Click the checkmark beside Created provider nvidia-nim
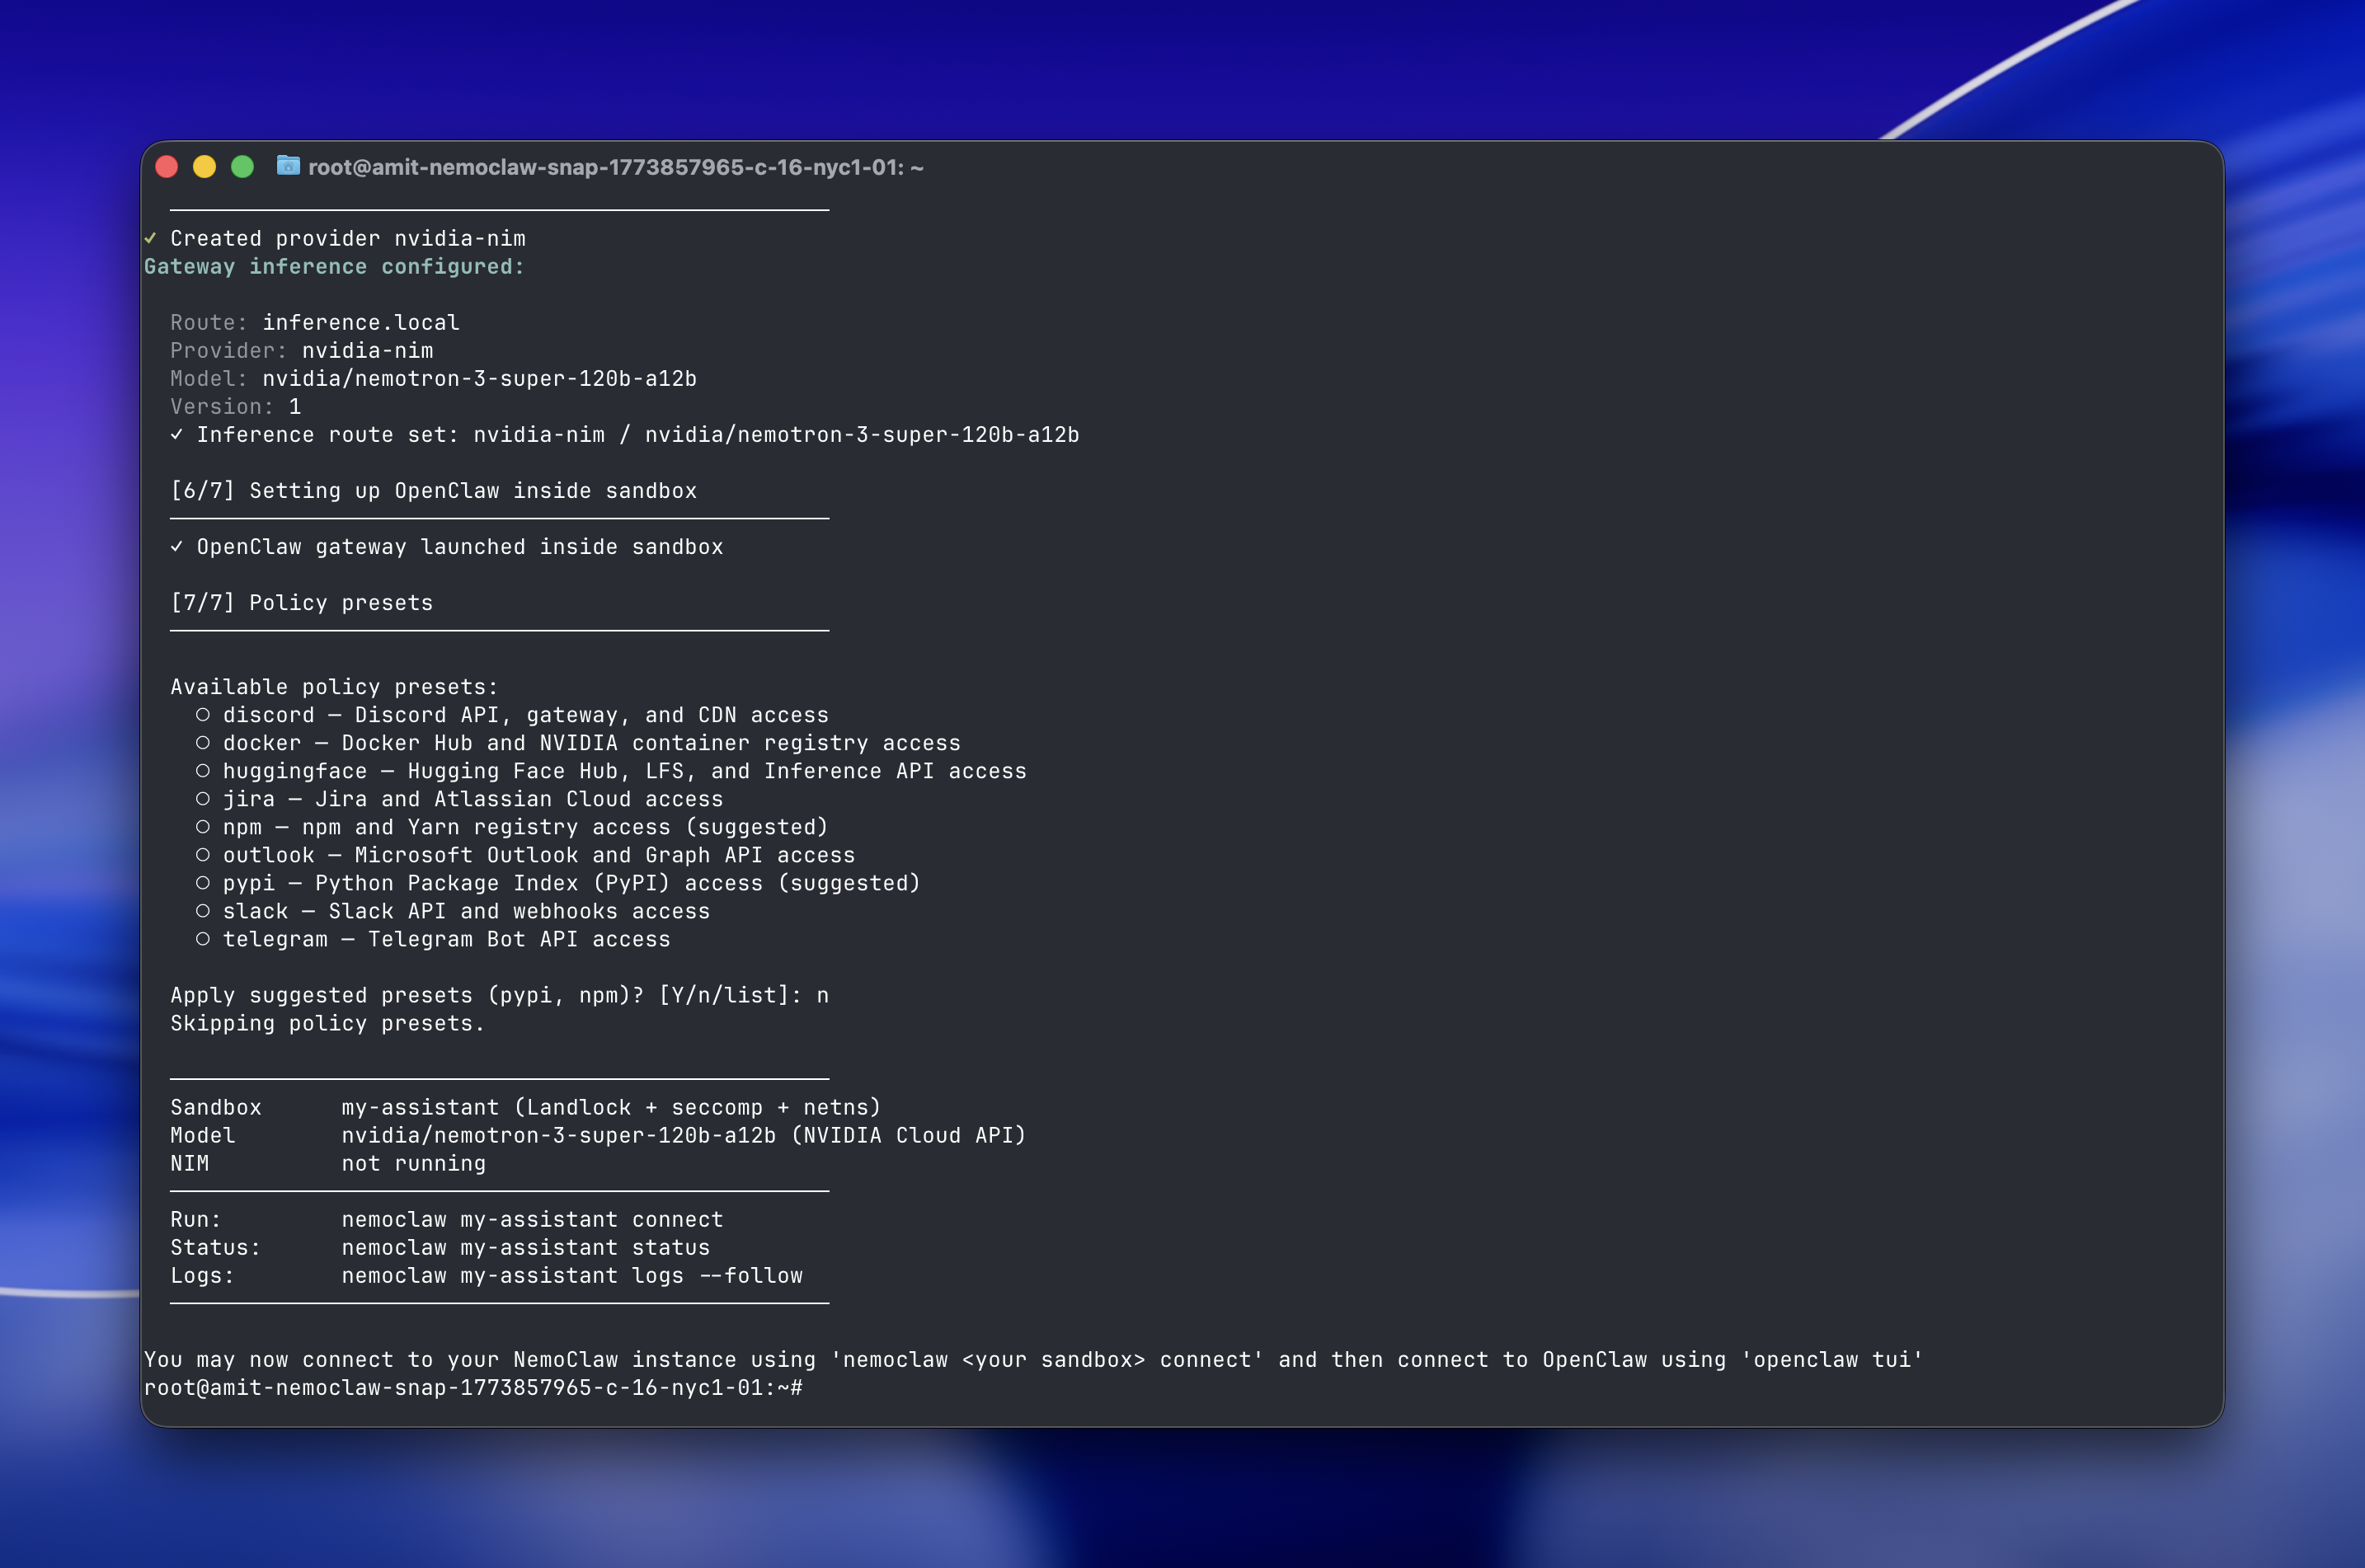This screenshot has height=1568, width=2365. 152,238
